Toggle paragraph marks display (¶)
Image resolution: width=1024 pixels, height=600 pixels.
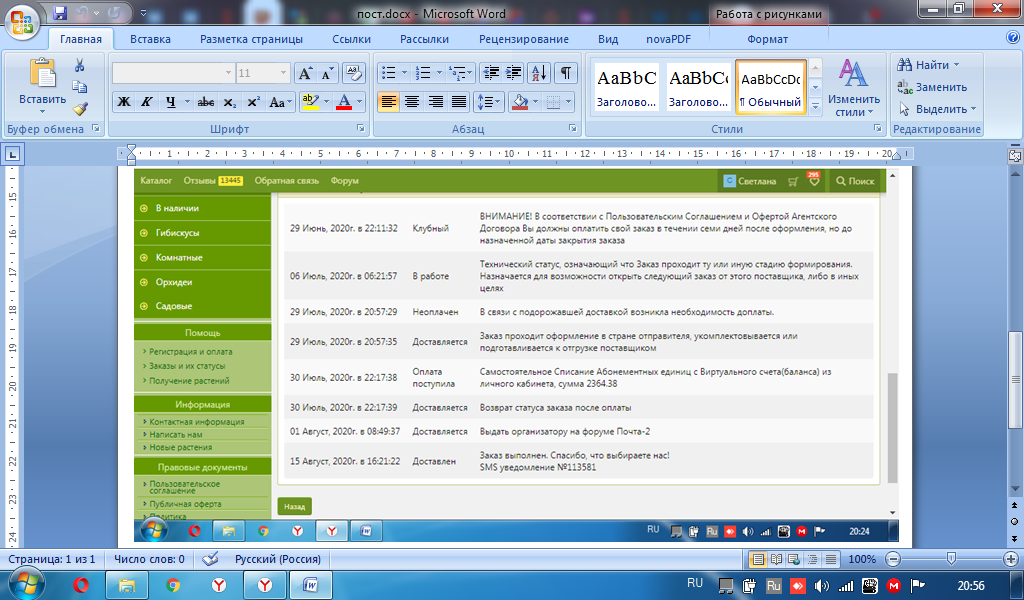pos(566,73)
